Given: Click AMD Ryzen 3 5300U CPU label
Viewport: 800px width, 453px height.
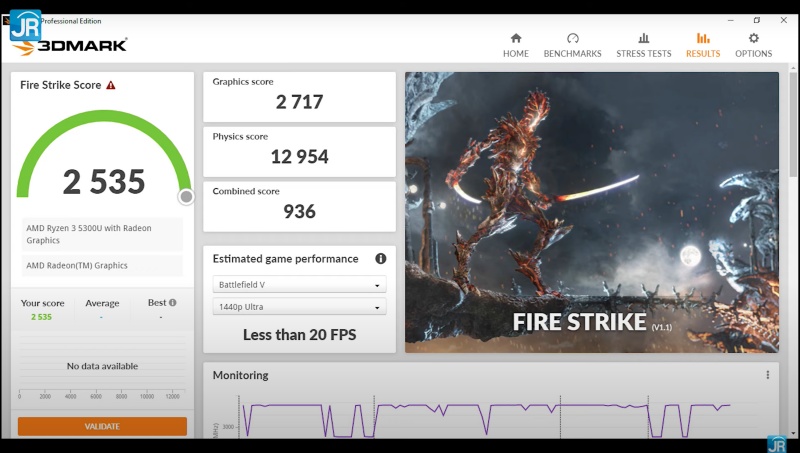Looking at the screenshot, I should click(102, 234).
